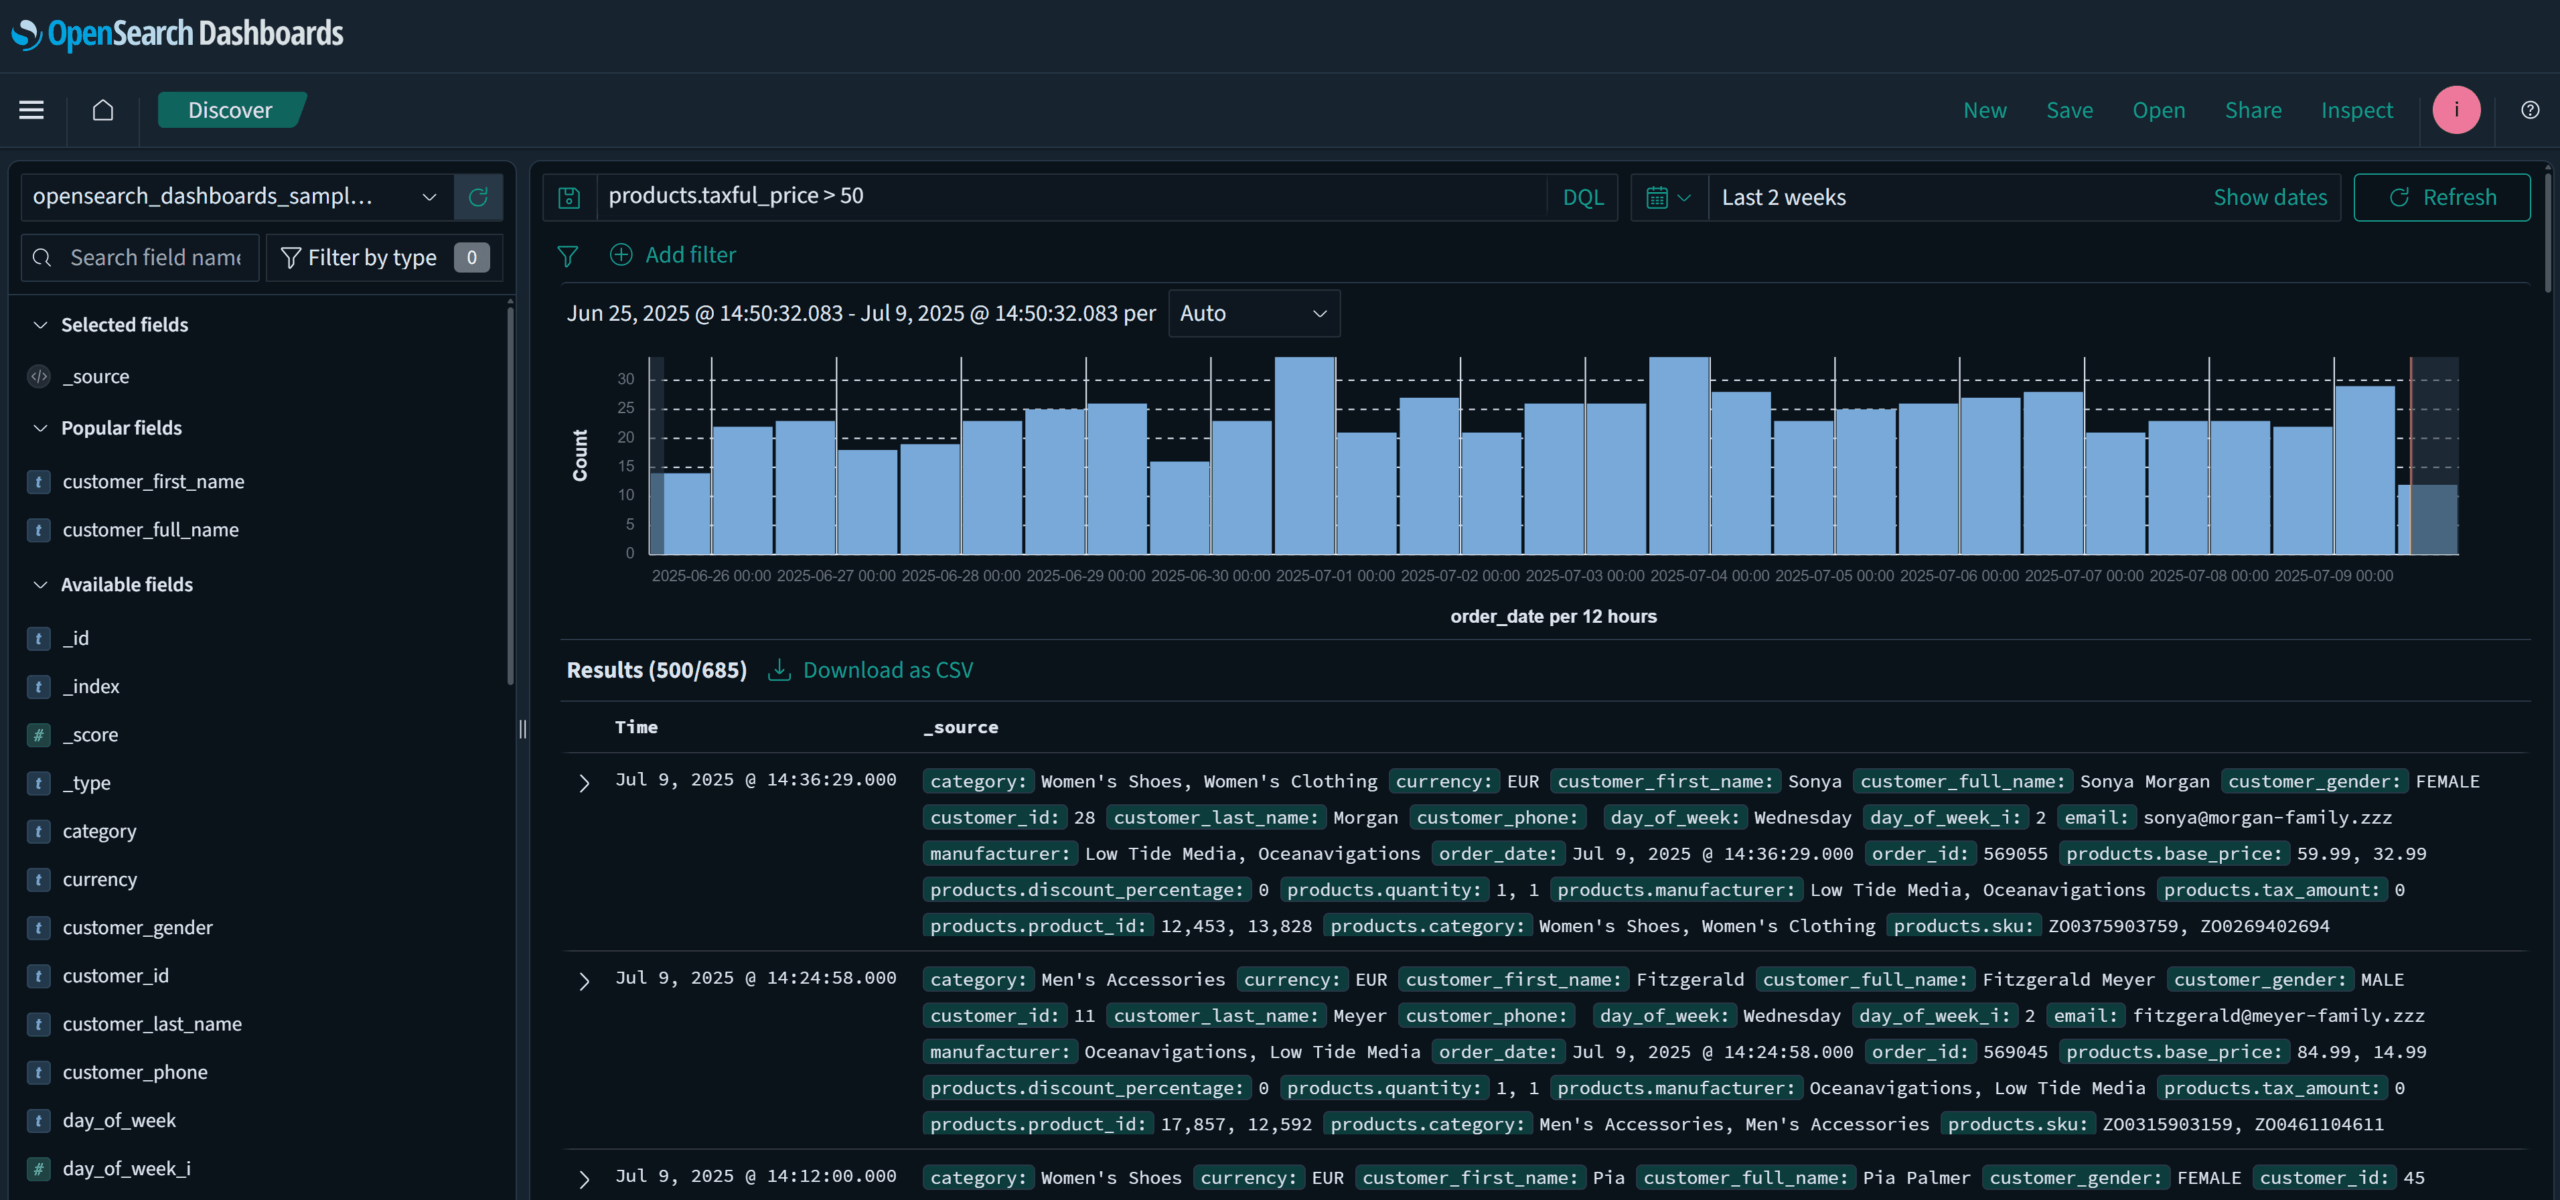Viewport: 2560px width, 1200px height.
Task: Open the Share menu
Action: click(2253, 110)
